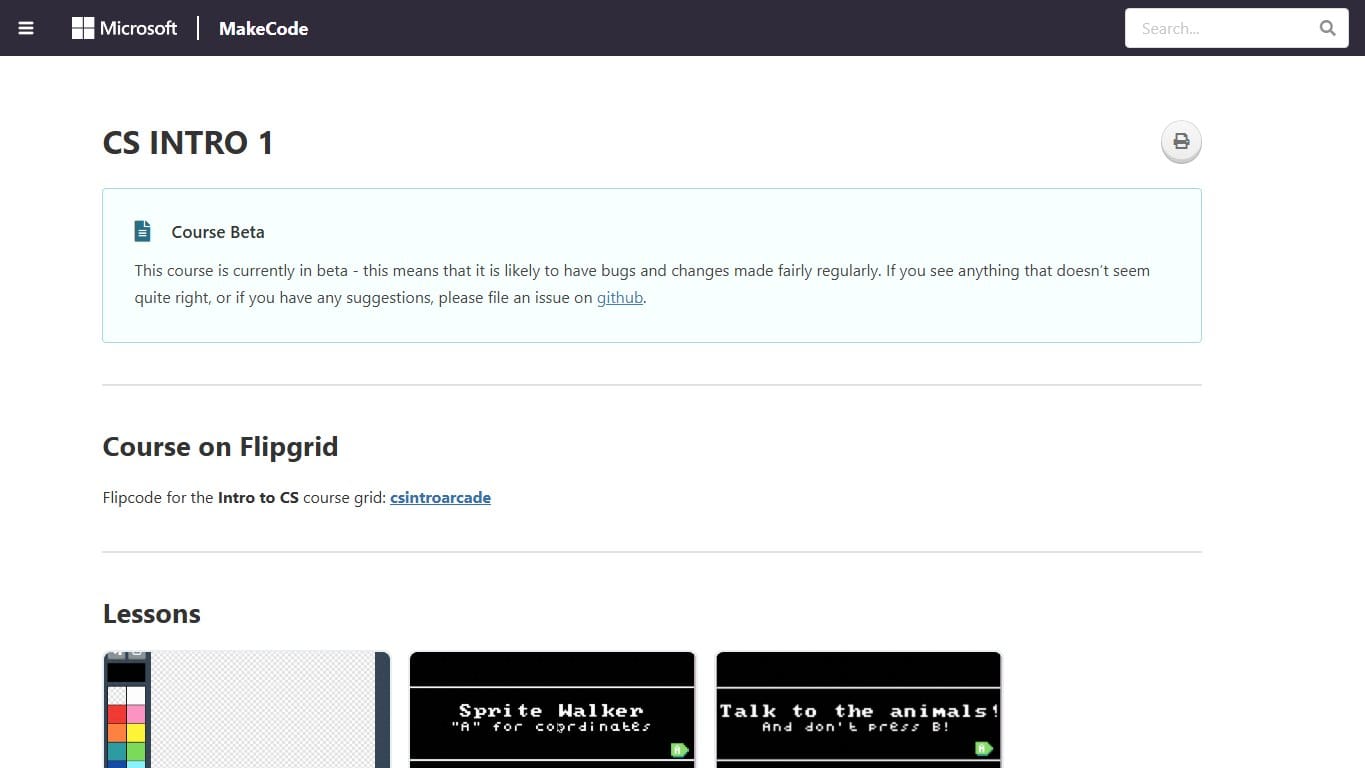
Task: Click the CS INTRO 1 heading
Action: coord(188,142)
